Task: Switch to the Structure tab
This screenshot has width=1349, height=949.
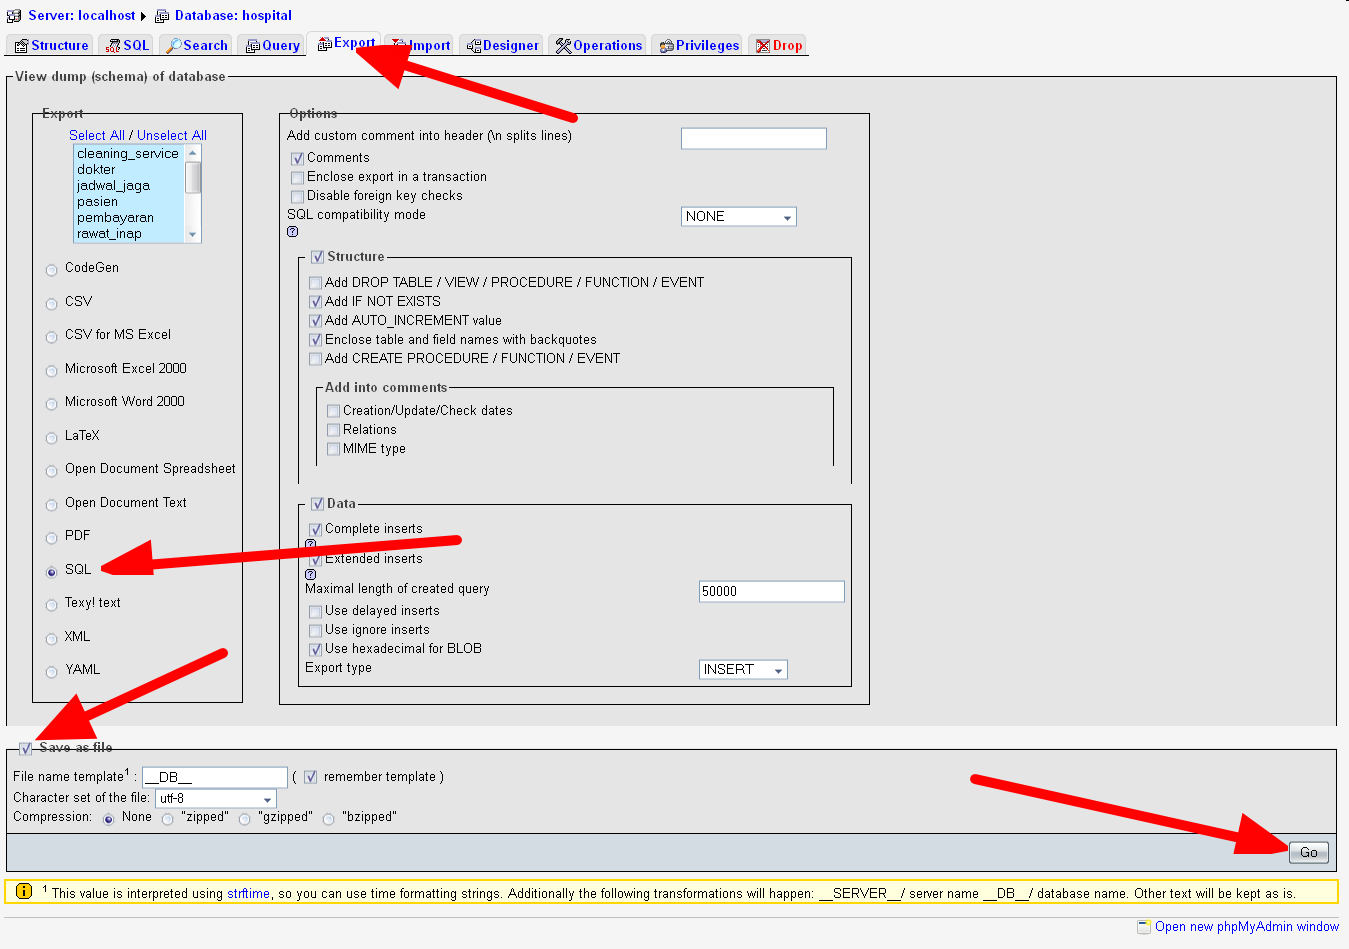Action: click(49, 45)
